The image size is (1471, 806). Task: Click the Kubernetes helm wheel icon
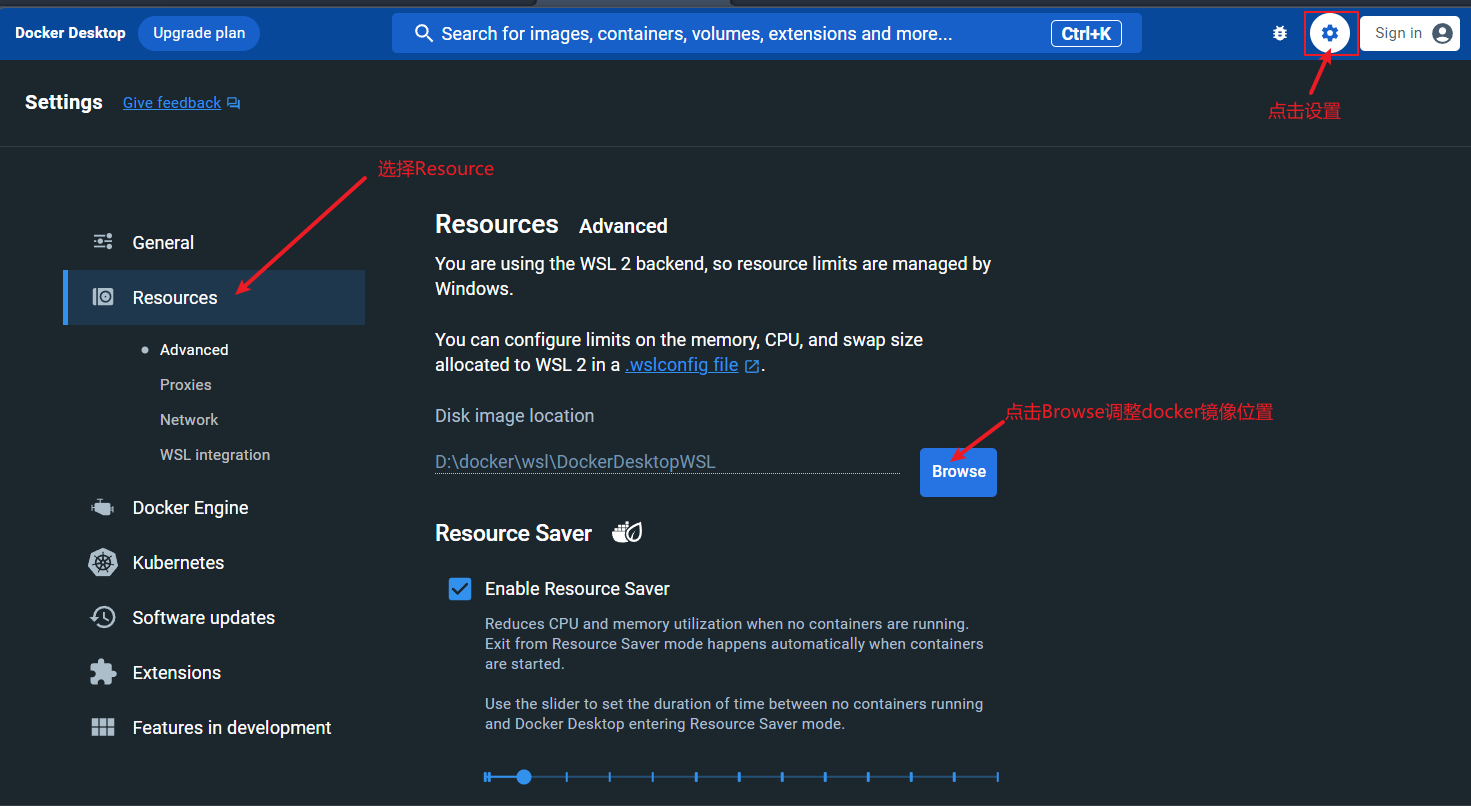(x=103, y=563)
